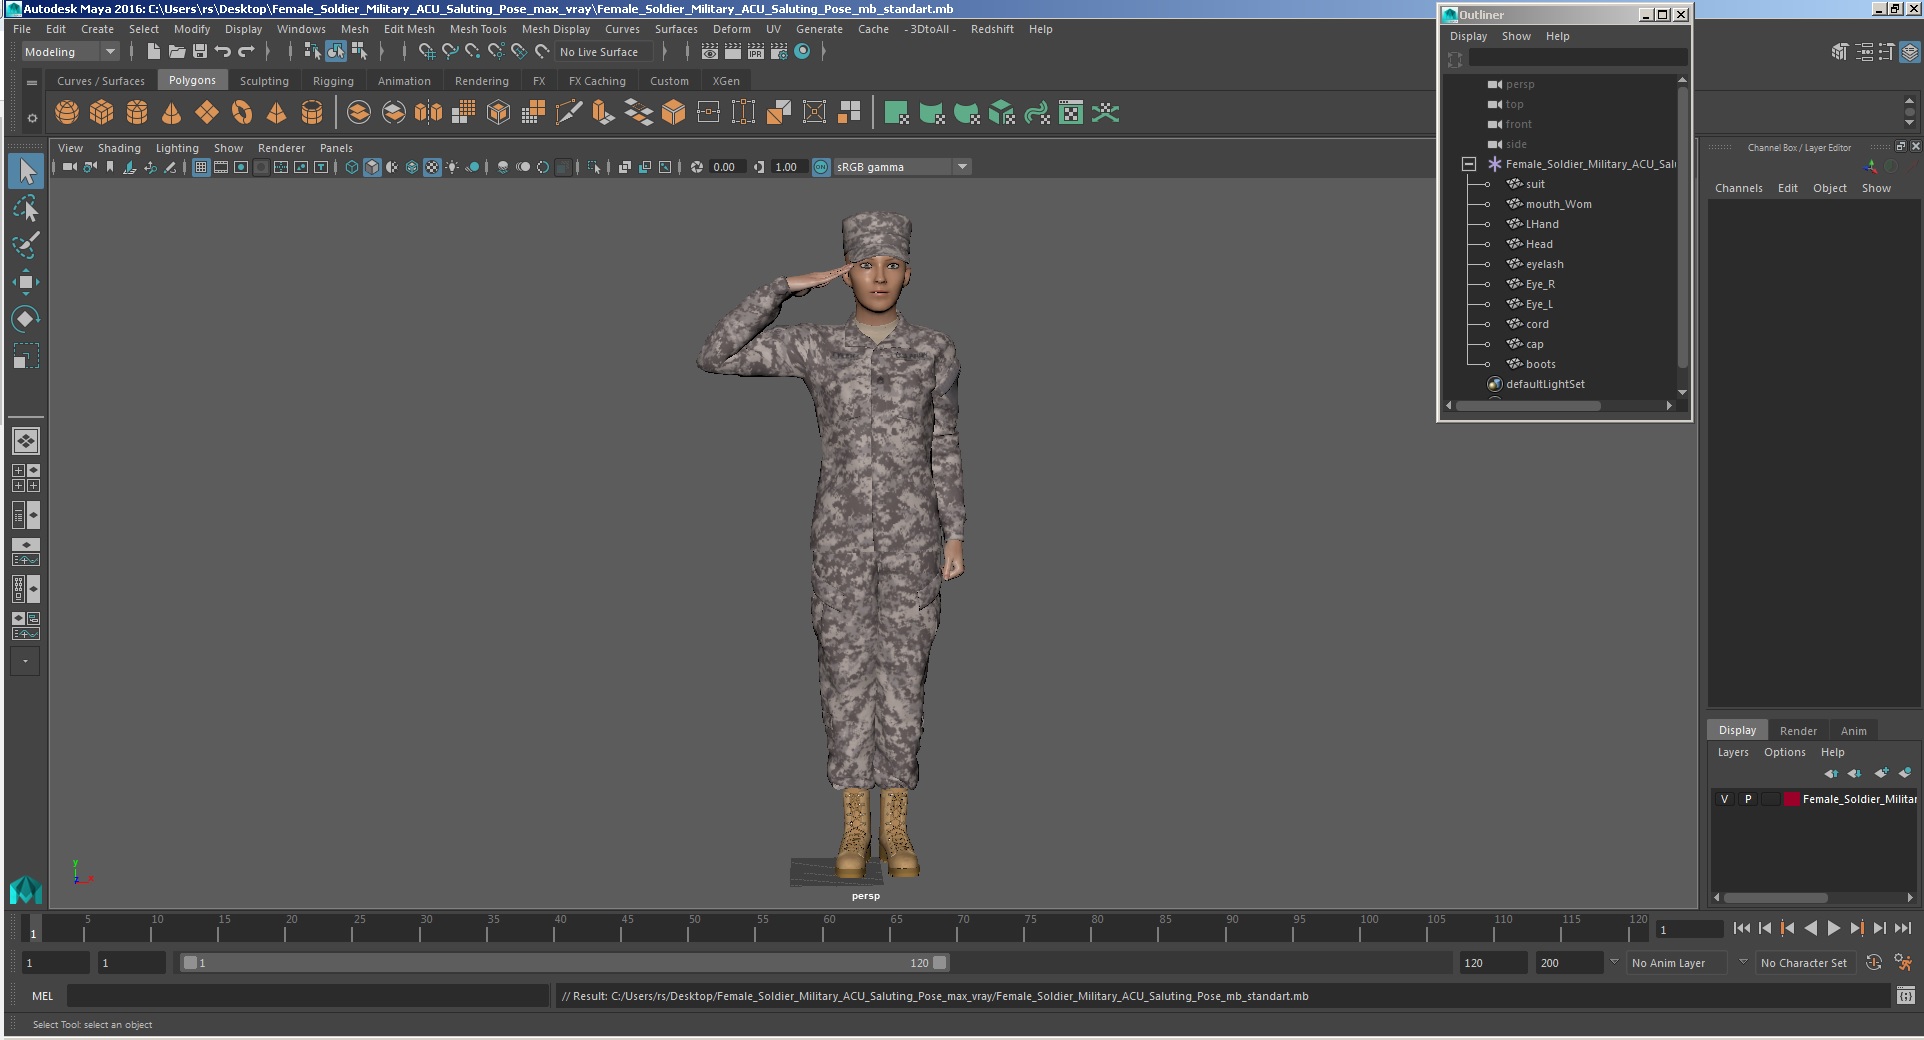Toggle smooth shade all in viewport
1924x1040 pixels.
pos(372,167)
